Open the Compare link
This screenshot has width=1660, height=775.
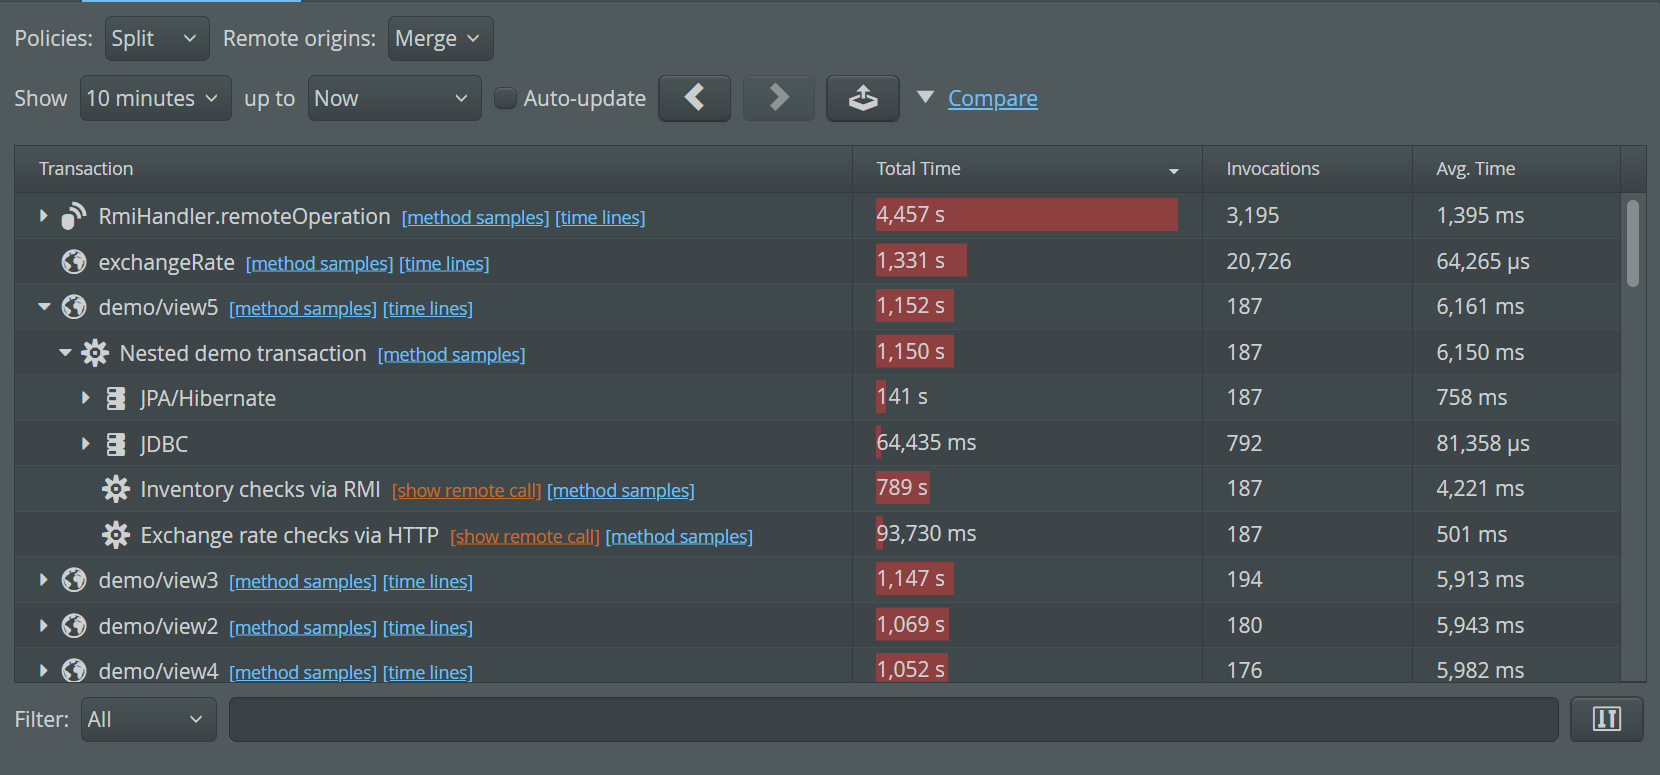(992, 98)
